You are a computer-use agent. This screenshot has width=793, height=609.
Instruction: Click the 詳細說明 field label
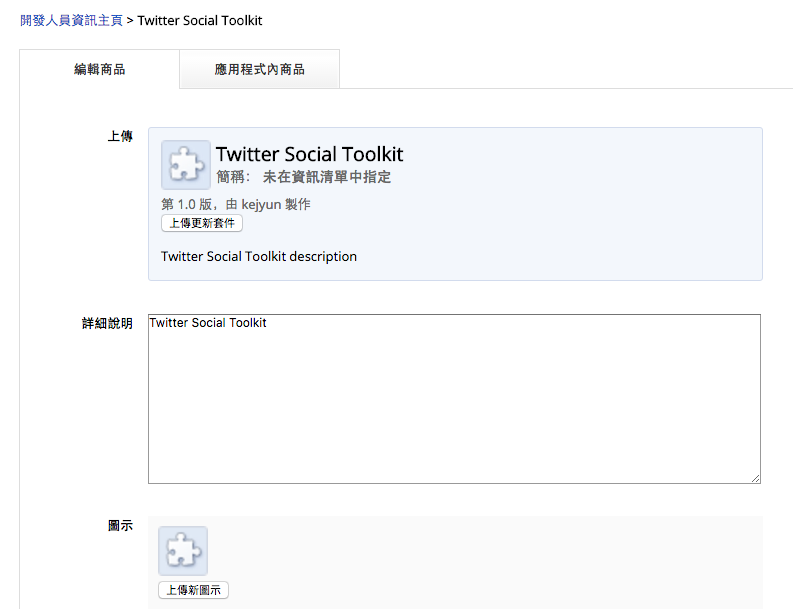pos(107,324)
